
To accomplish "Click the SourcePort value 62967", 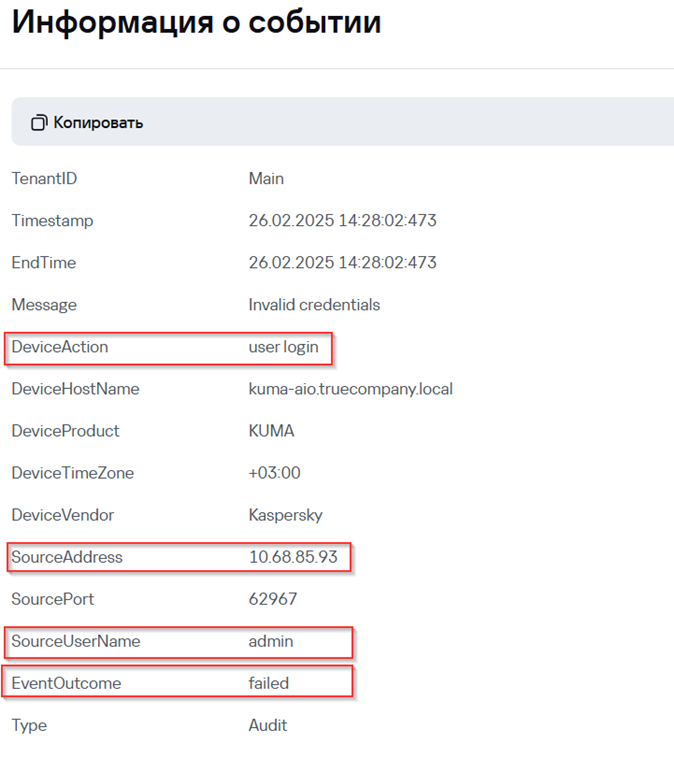I will 273,599.
